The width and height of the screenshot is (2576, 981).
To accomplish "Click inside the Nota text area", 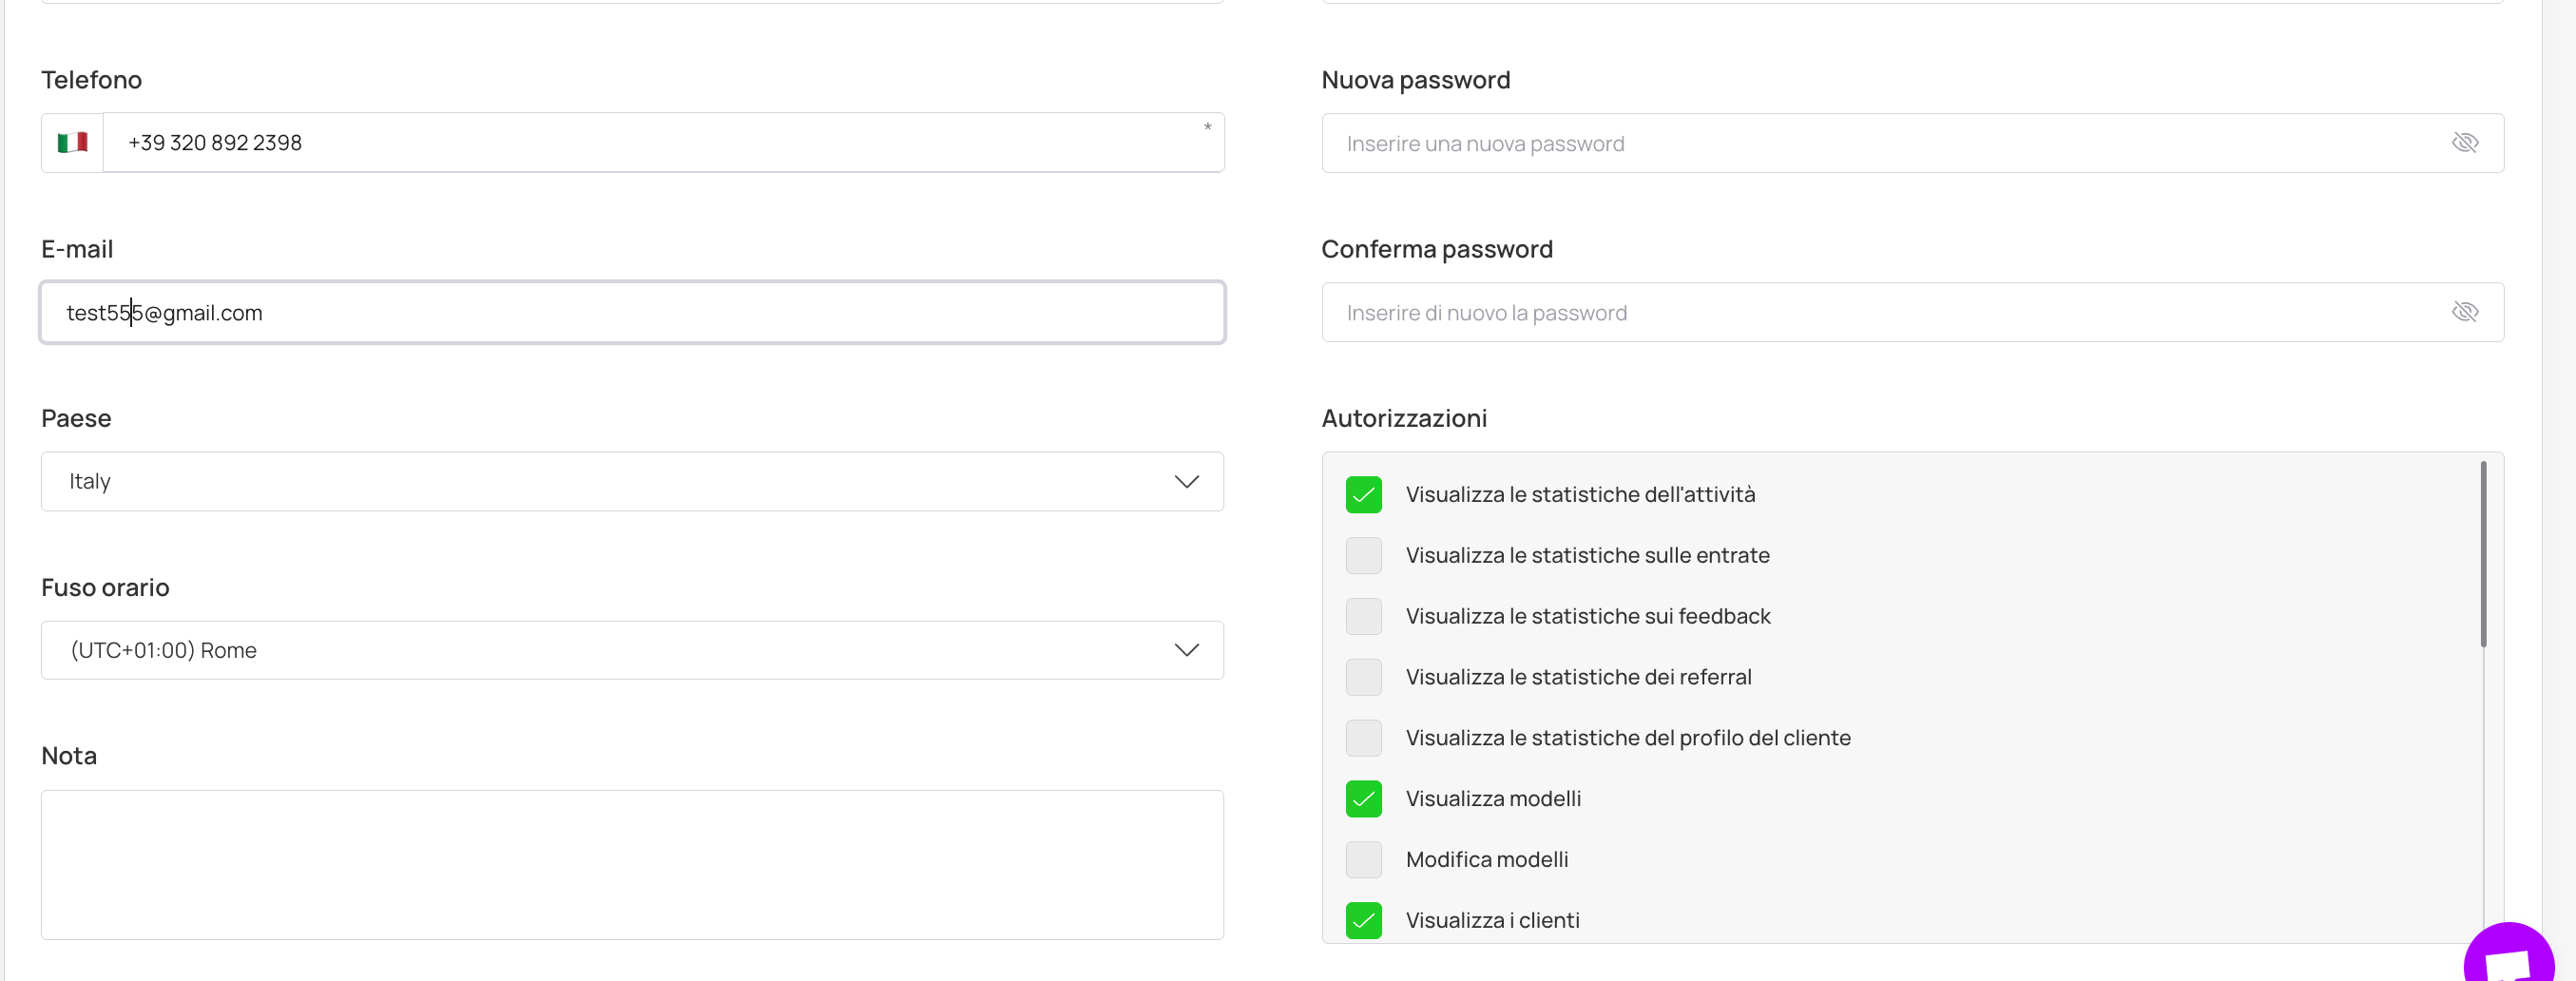I will (632, 865).
